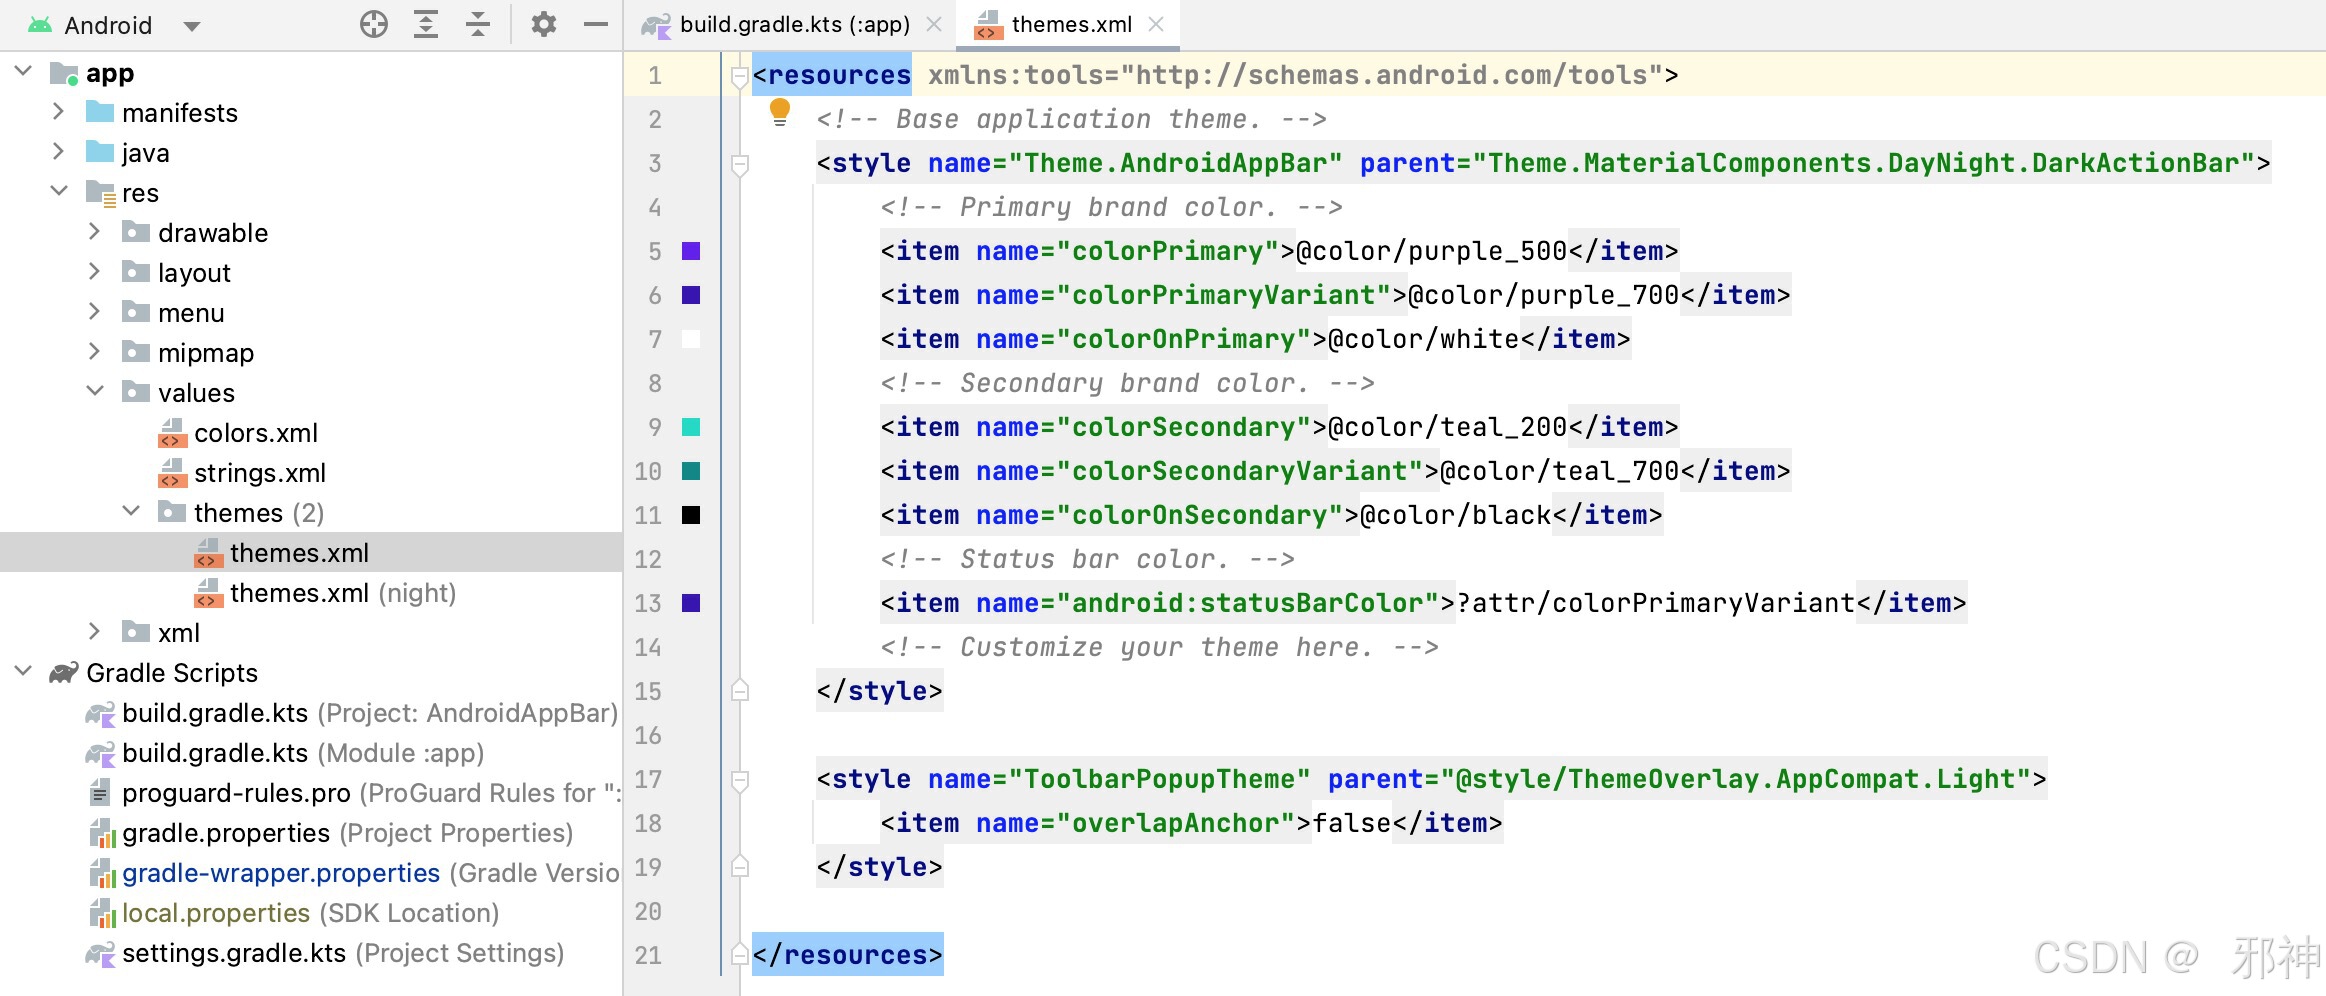Screen dimensions: 2326x996
Task: Fold Theme.AndroidAppBar style on line 3
Action: (x=740, y=164)
